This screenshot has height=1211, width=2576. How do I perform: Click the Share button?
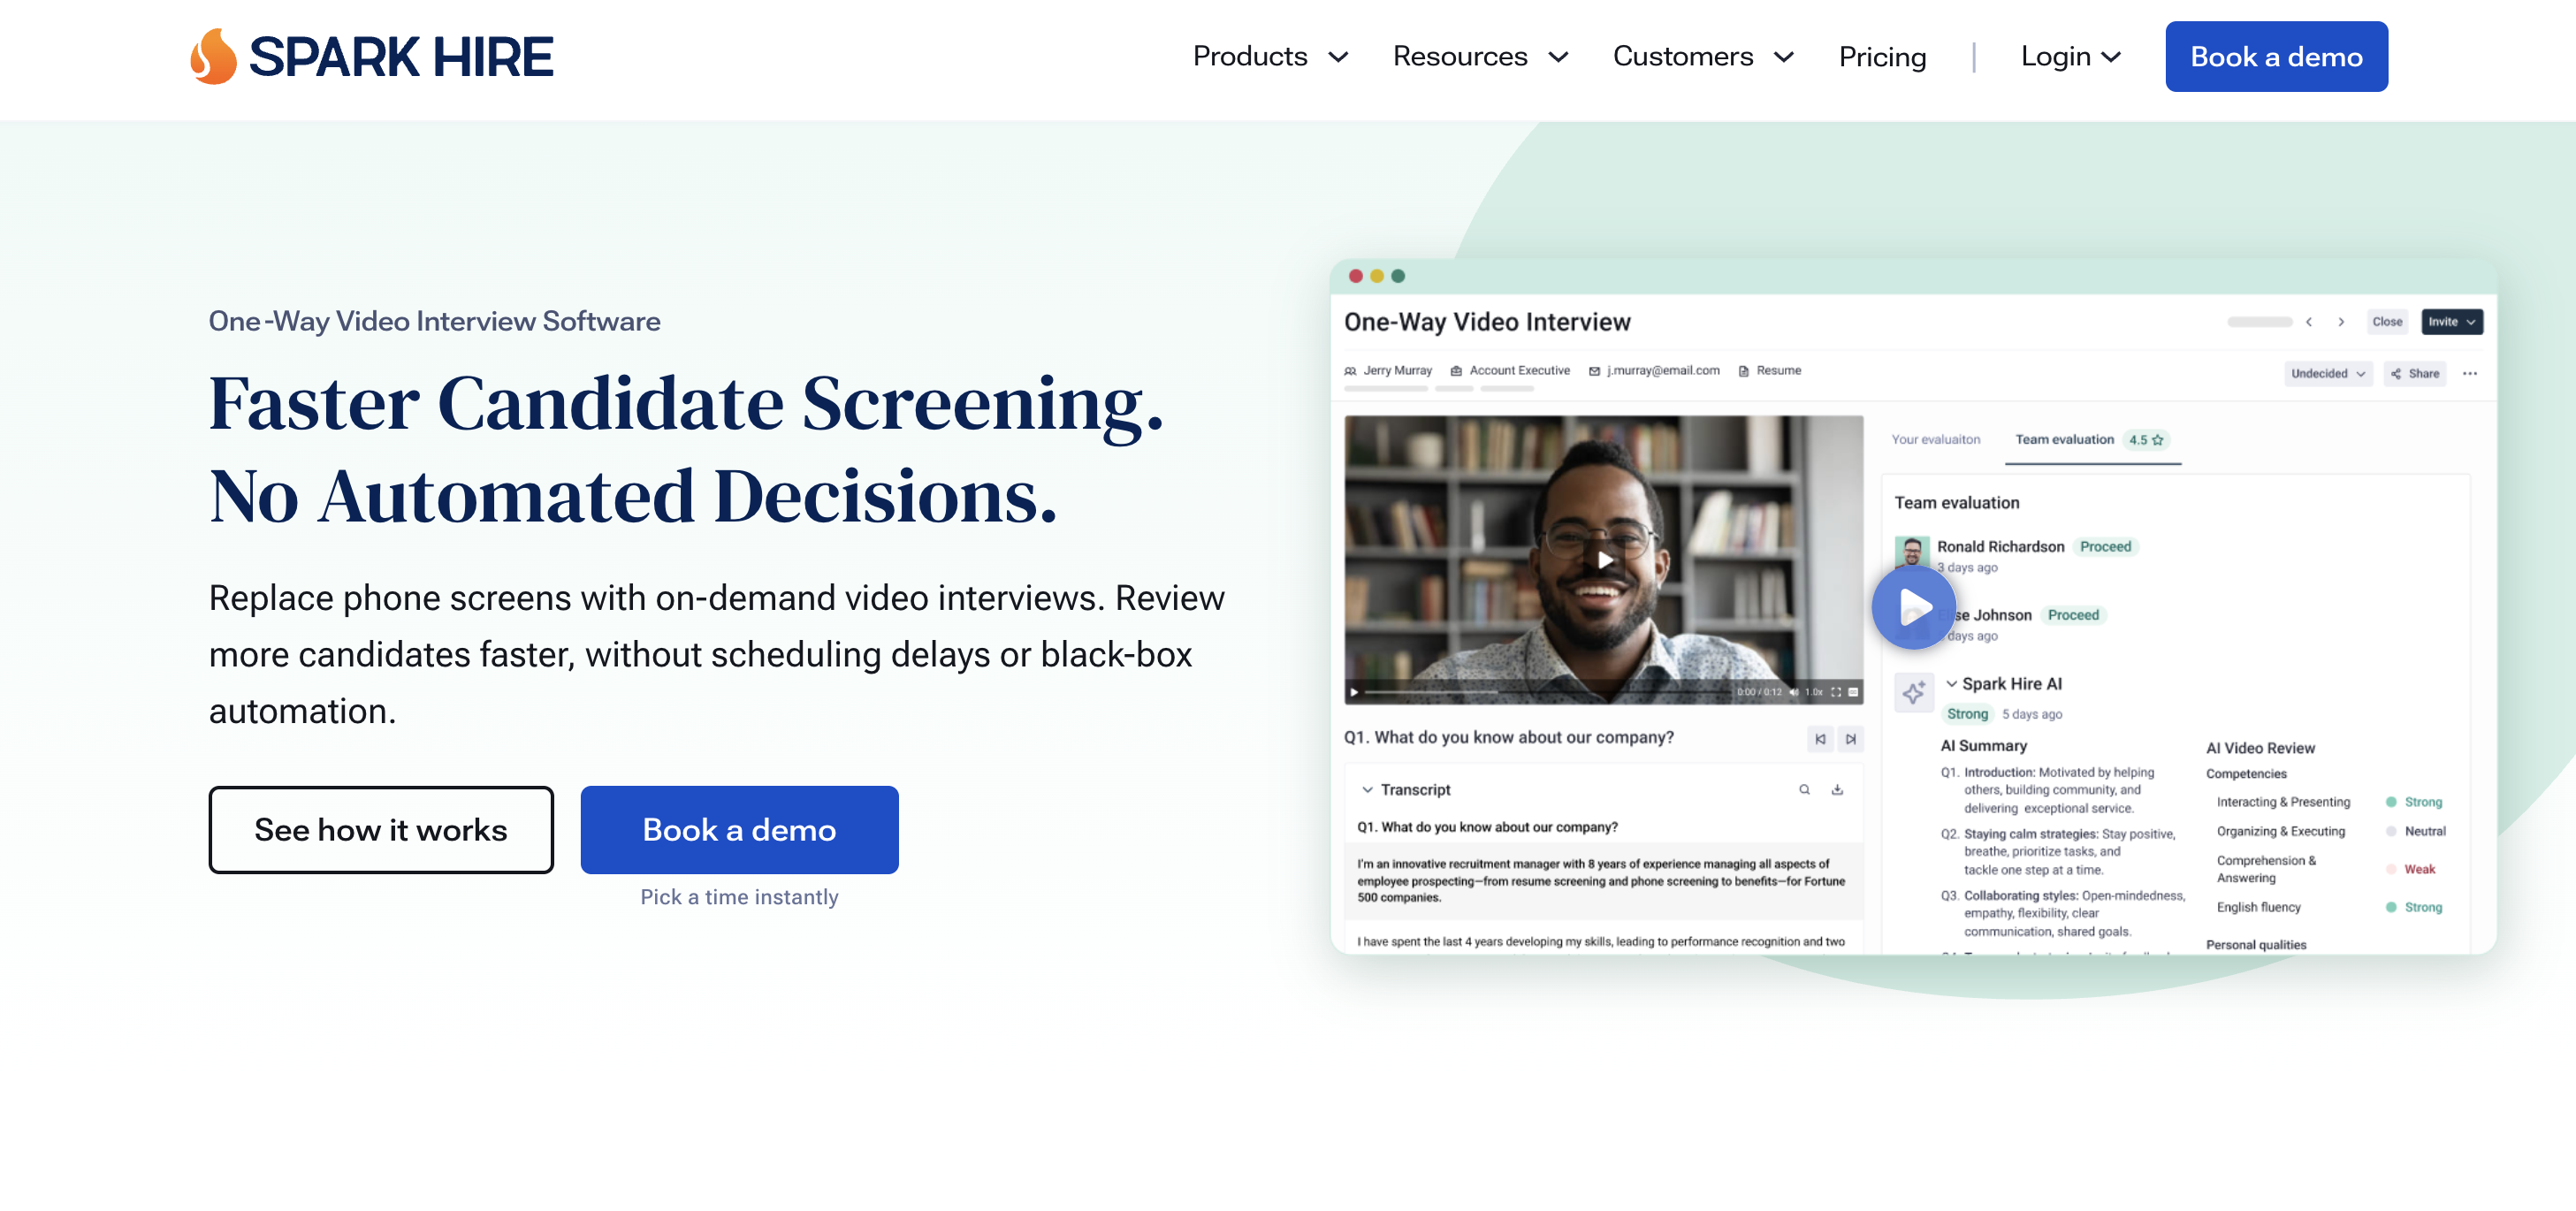2415,374
